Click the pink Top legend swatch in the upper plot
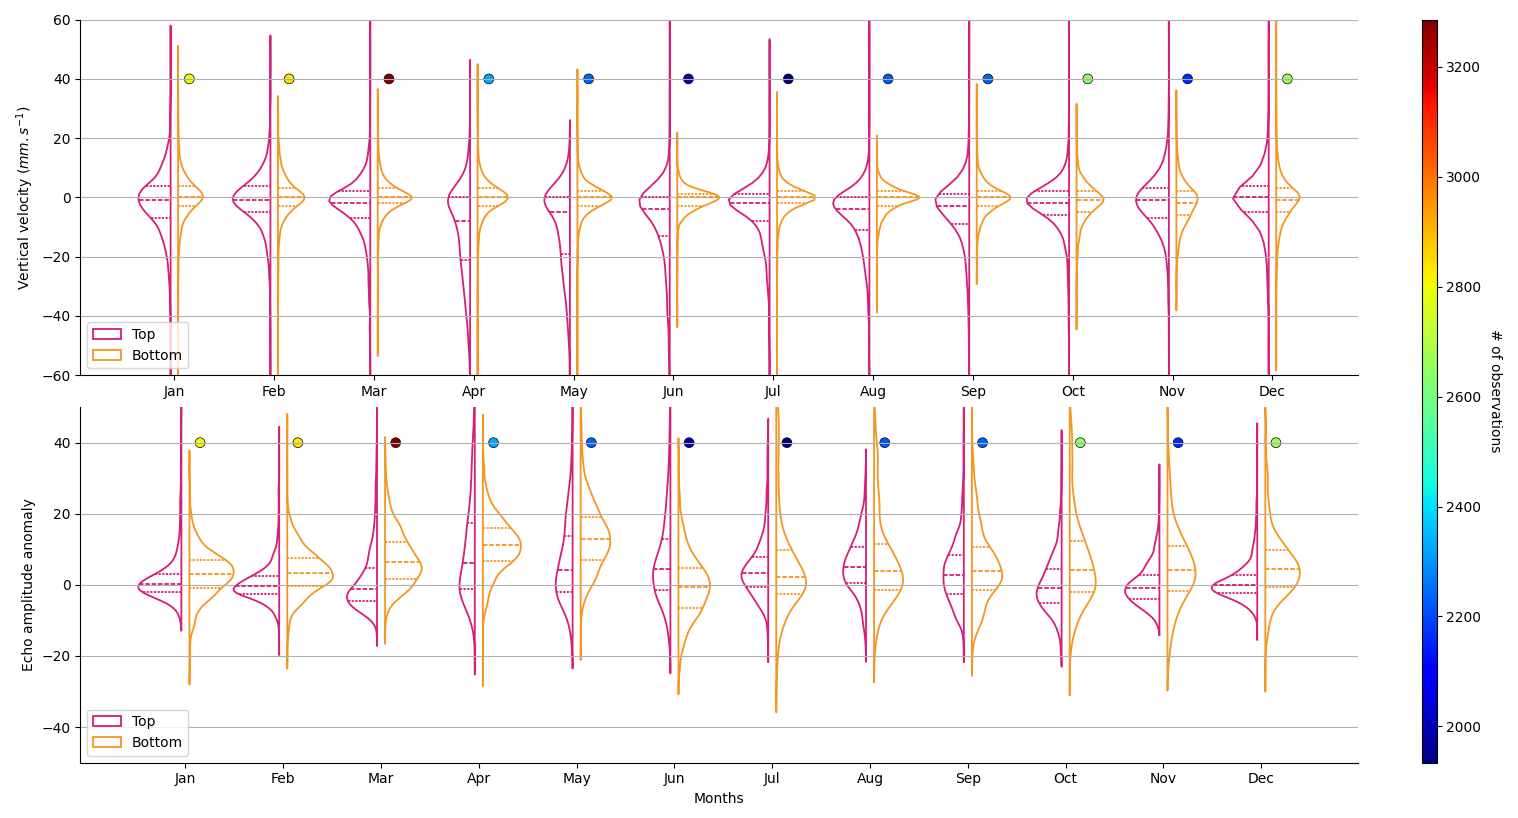This screenshot has width=1518, height=818. click(107, 335)
